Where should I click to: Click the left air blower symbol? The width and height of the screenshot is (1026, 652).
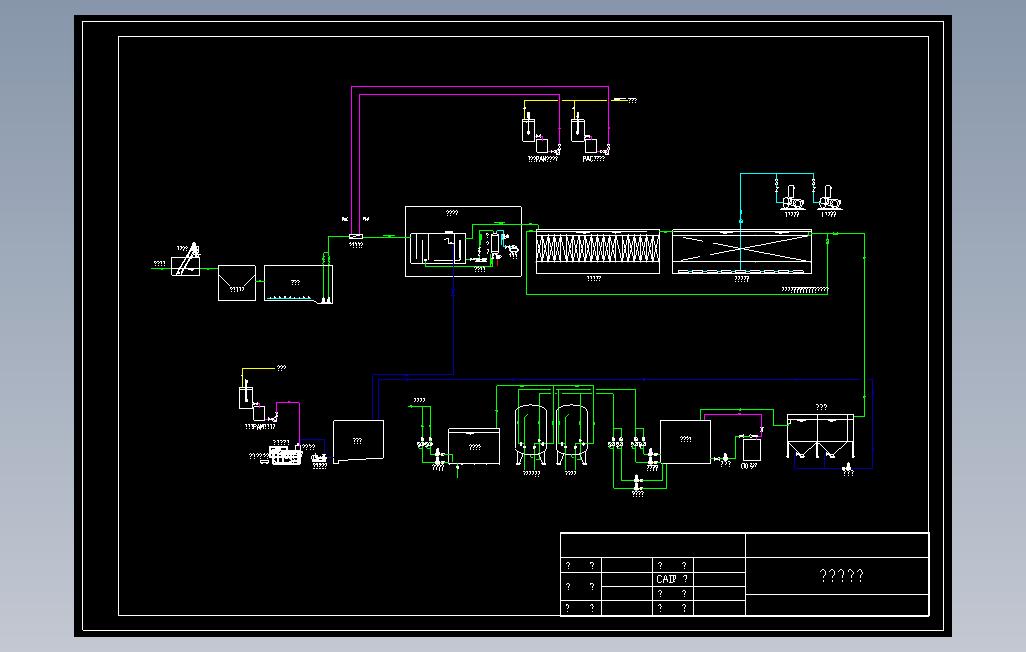point(792,198)
